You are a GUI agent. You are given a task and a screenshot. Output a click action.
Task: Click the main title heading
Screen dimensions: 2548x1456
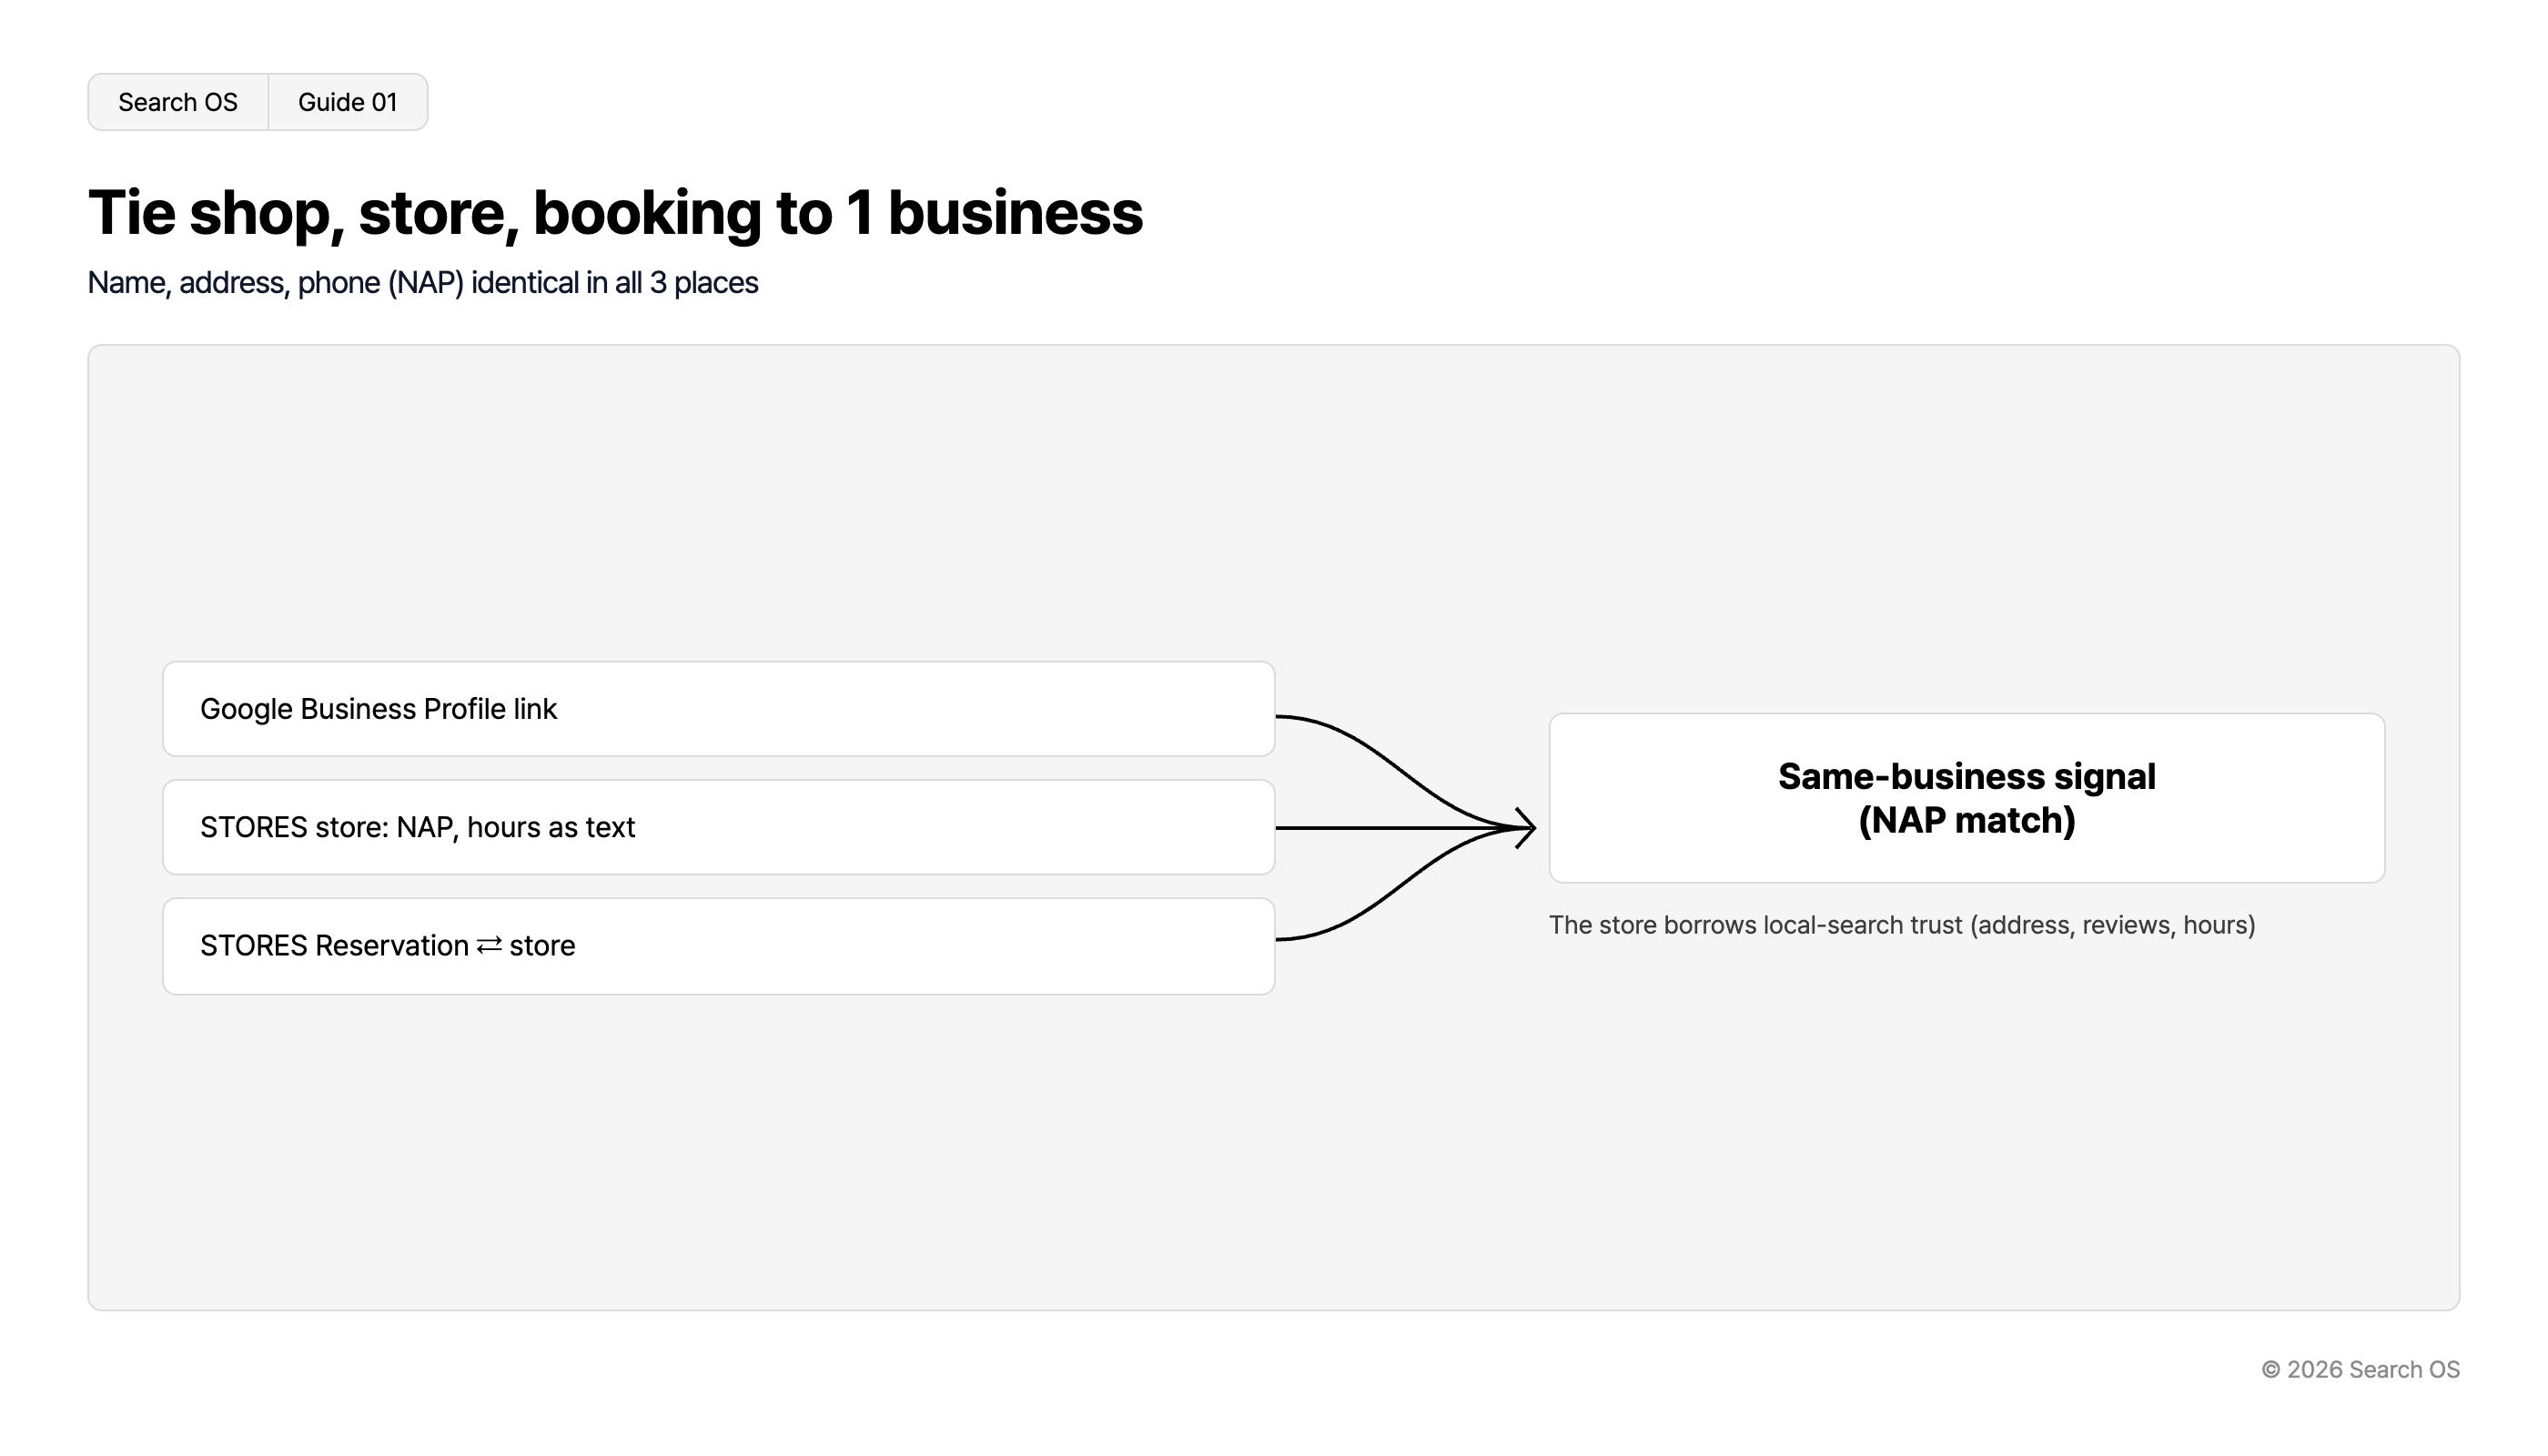point(615,213)
